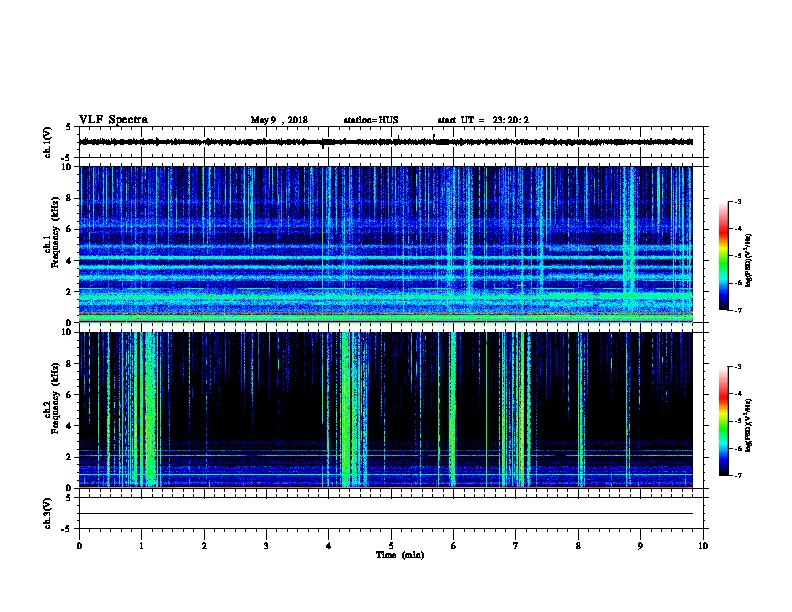This screenshot has height=612, width=792.
Task: Click time axis tick label "1"
Action: click(141, 545)
